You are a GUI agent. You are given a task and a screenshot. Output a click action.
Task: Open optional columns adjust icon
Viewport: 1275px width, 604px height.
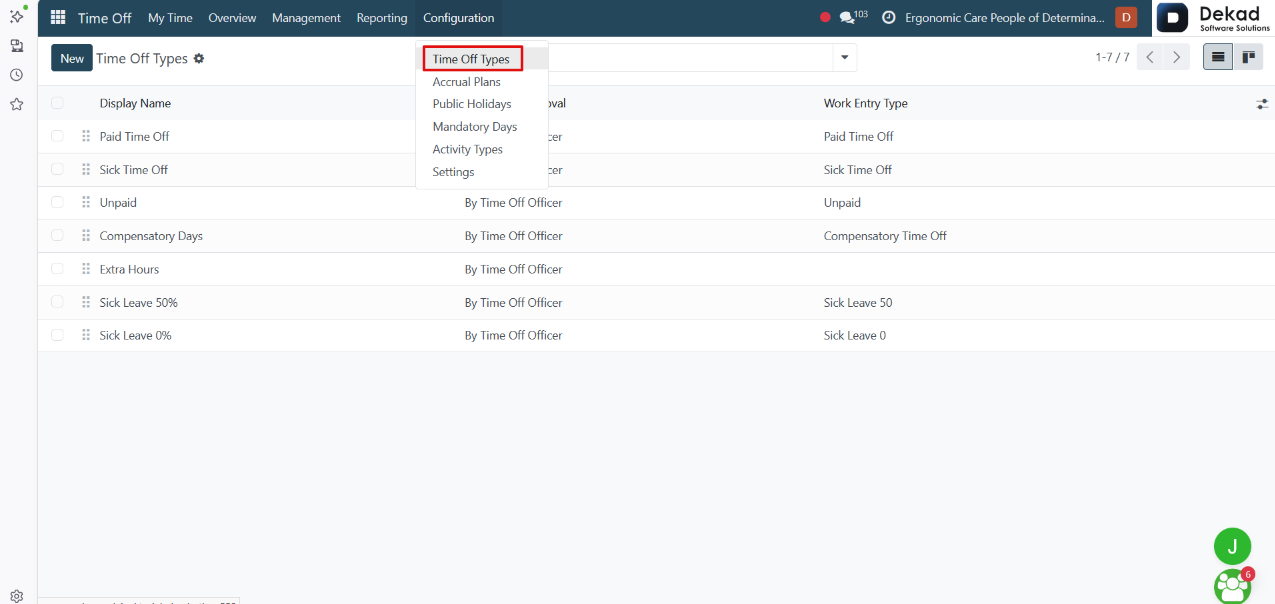[x=1262, y=104]
